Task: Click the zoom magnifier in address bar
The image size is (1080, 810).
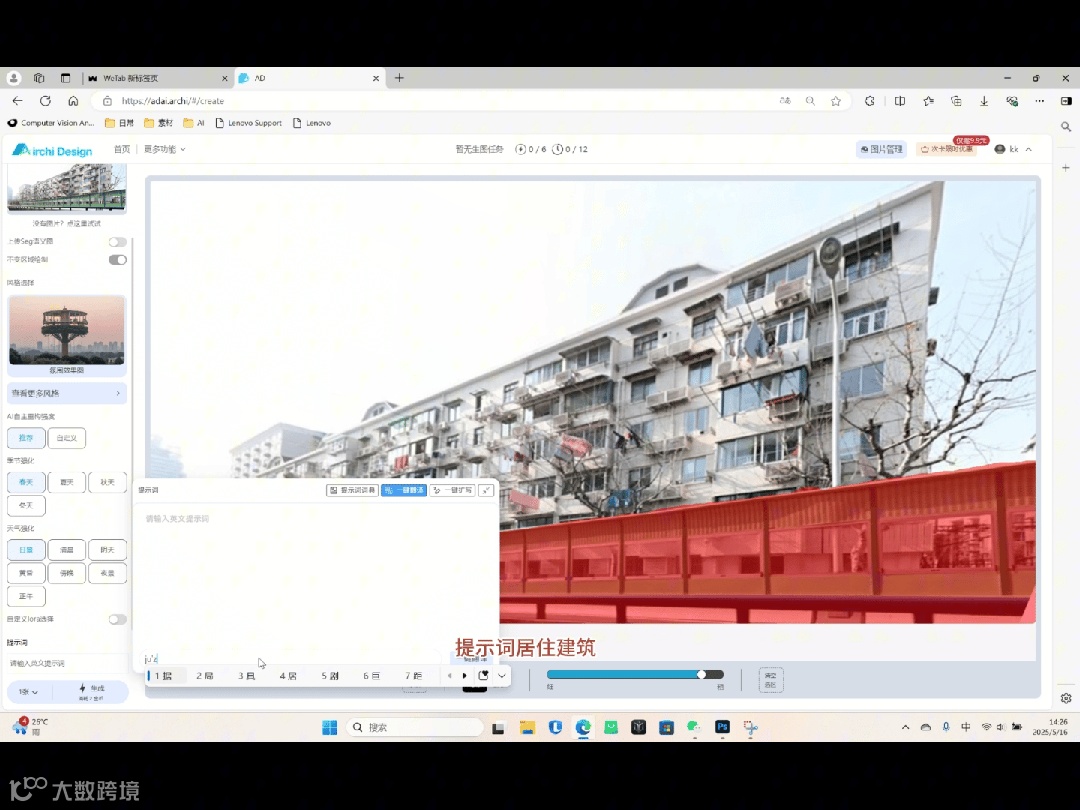Action: (x=810, y=101)
